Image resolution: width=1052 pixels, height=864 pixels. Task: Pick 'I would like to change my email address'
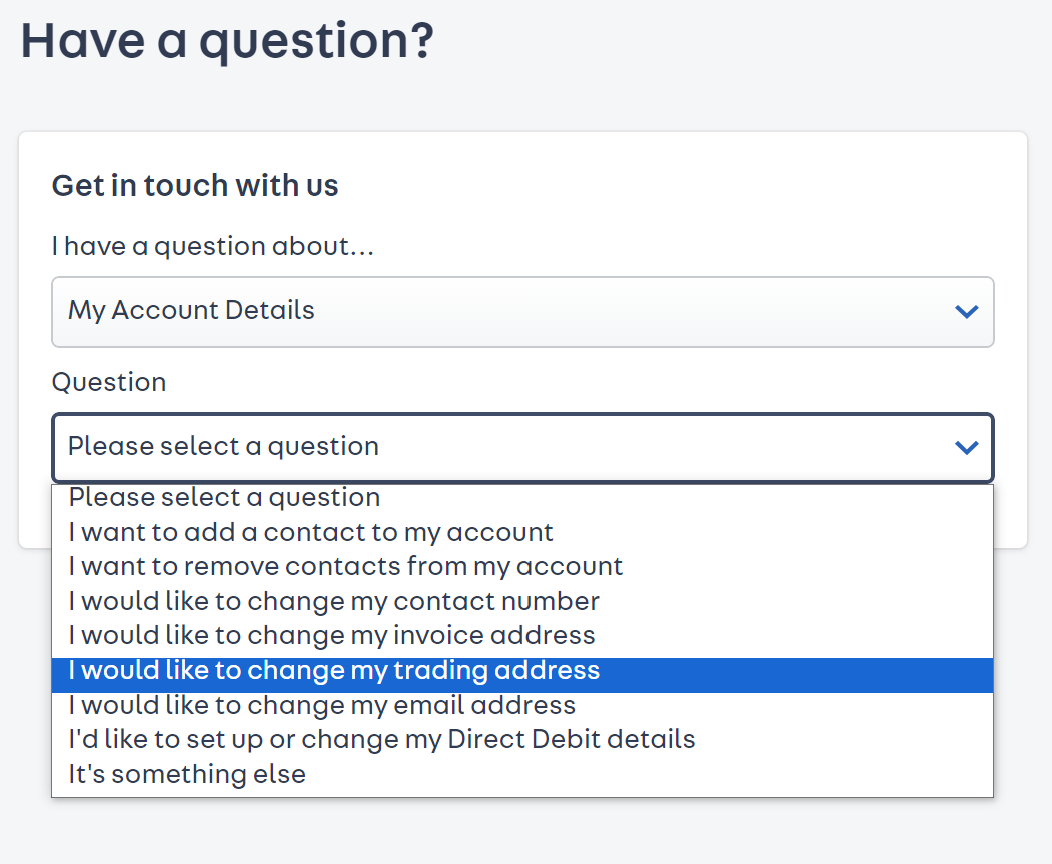pos(320,705)
